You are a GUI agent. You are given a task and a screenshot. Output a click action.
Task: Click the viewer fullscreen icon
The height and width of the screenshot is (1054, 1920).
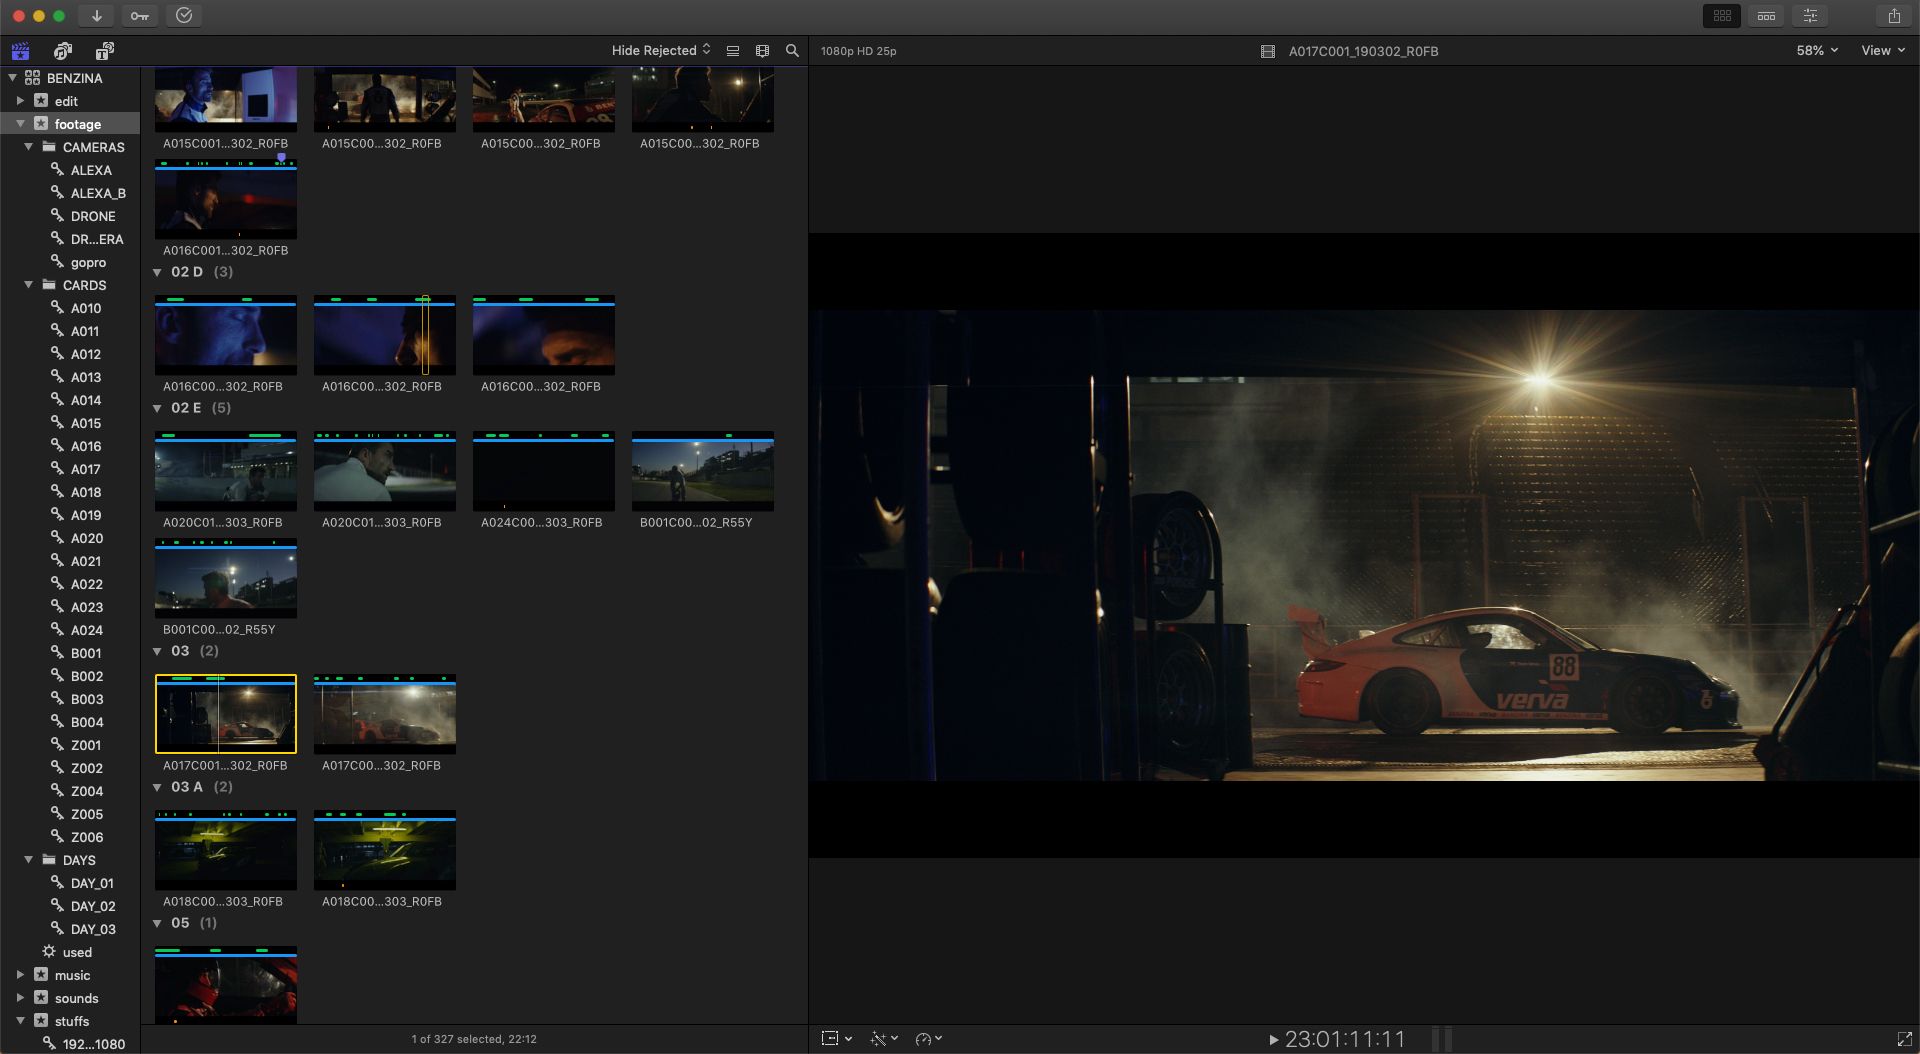[x=1904, y=1040]
